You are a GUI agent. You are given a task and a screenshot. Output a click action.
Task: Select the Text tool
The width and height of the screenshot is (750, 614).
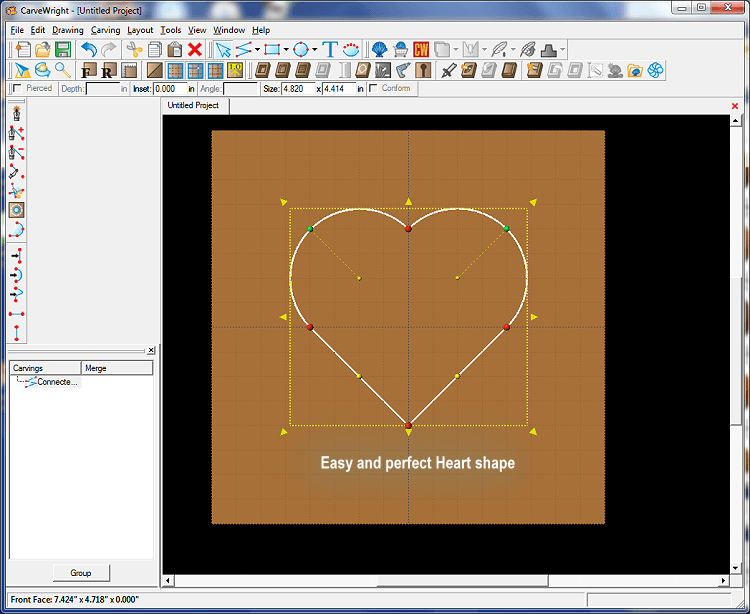coord(330,49)
